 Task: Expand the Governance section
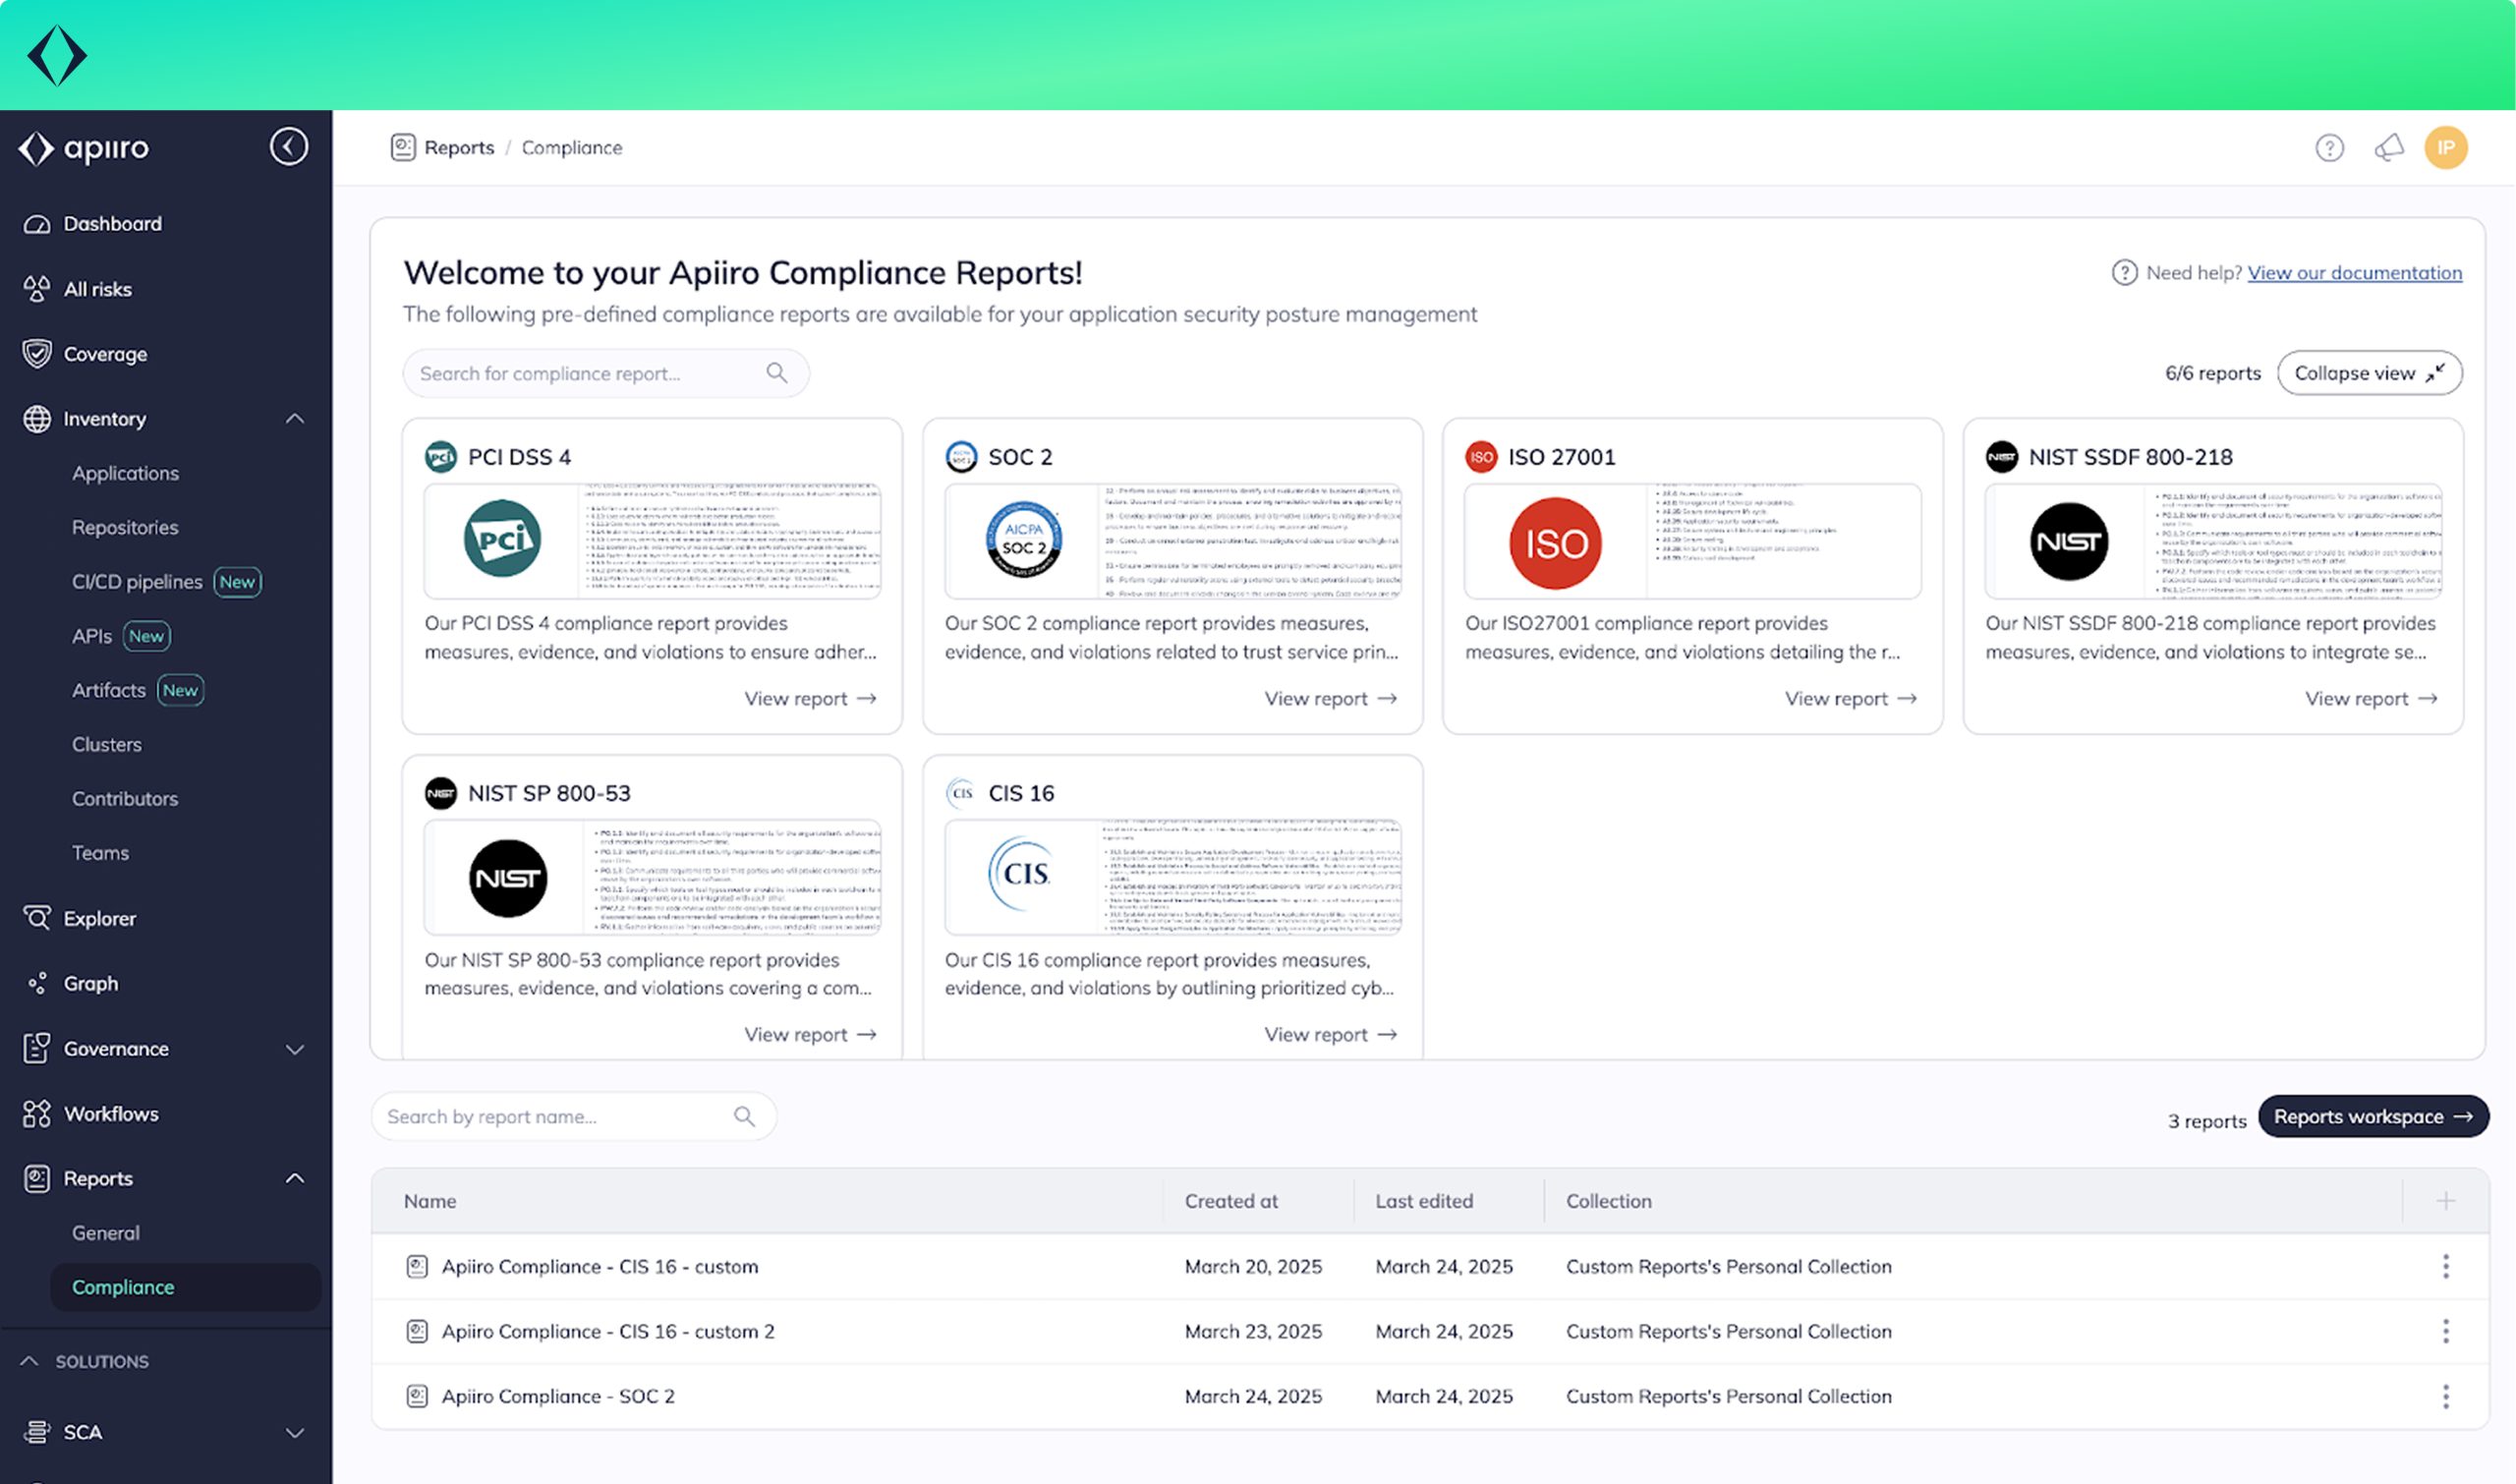(x=294, y=1049)
